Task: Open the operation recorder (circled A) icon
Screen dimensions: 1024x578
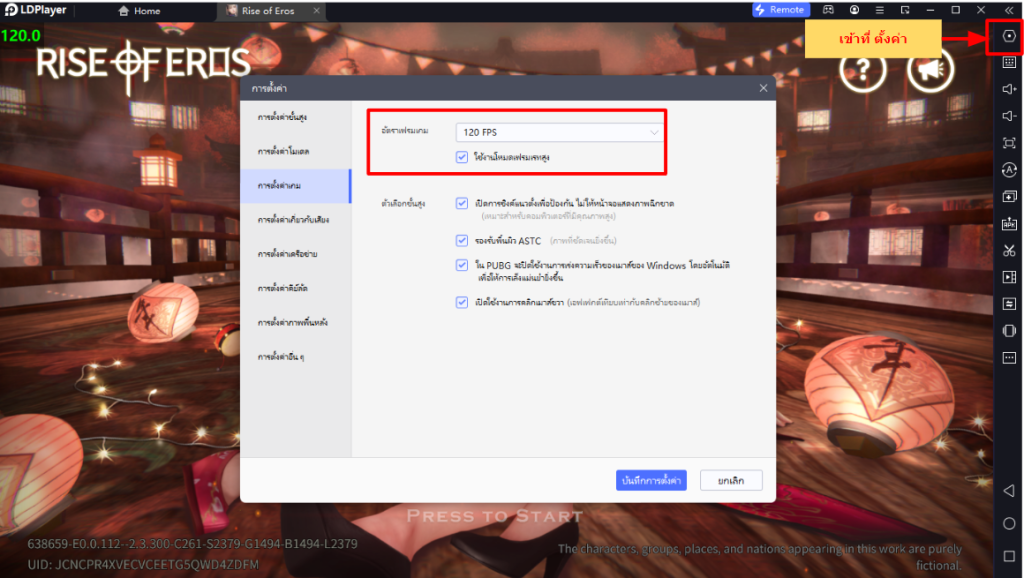Action: pos(1009,170)
